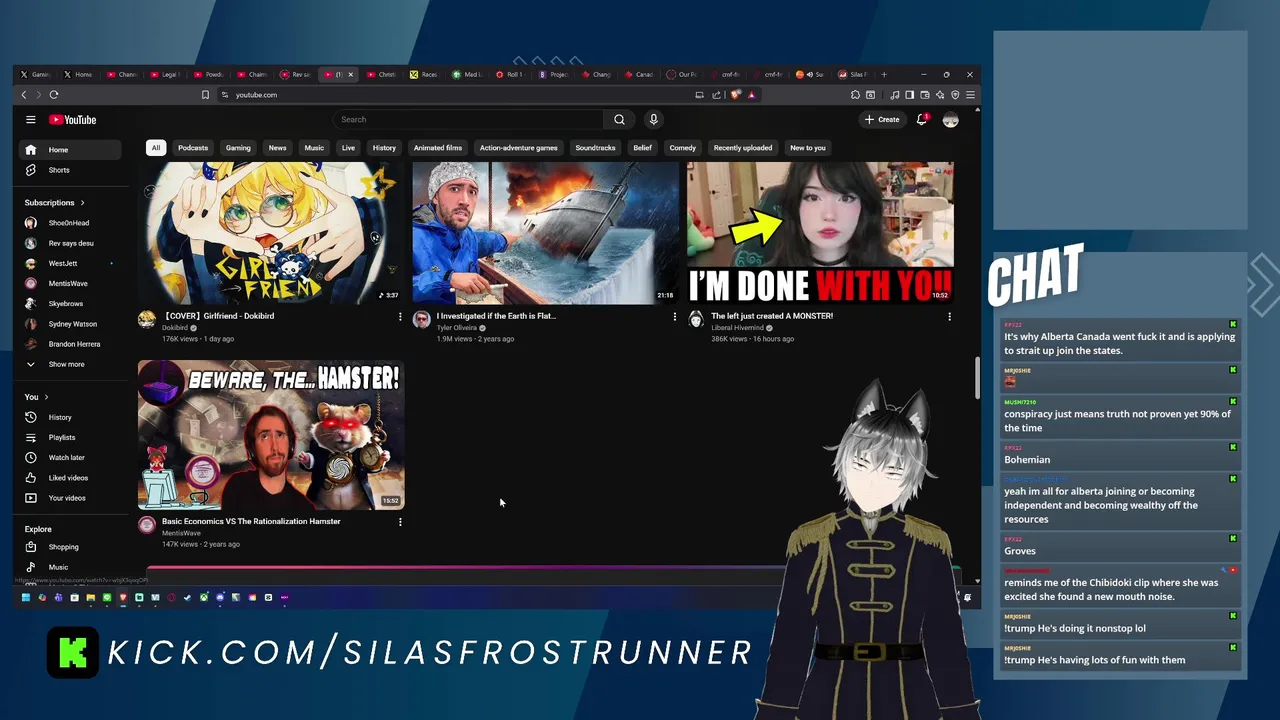The image size is (1280, 720).
Task: Open ShoeOnHead channel subscription
Action: 70,223
